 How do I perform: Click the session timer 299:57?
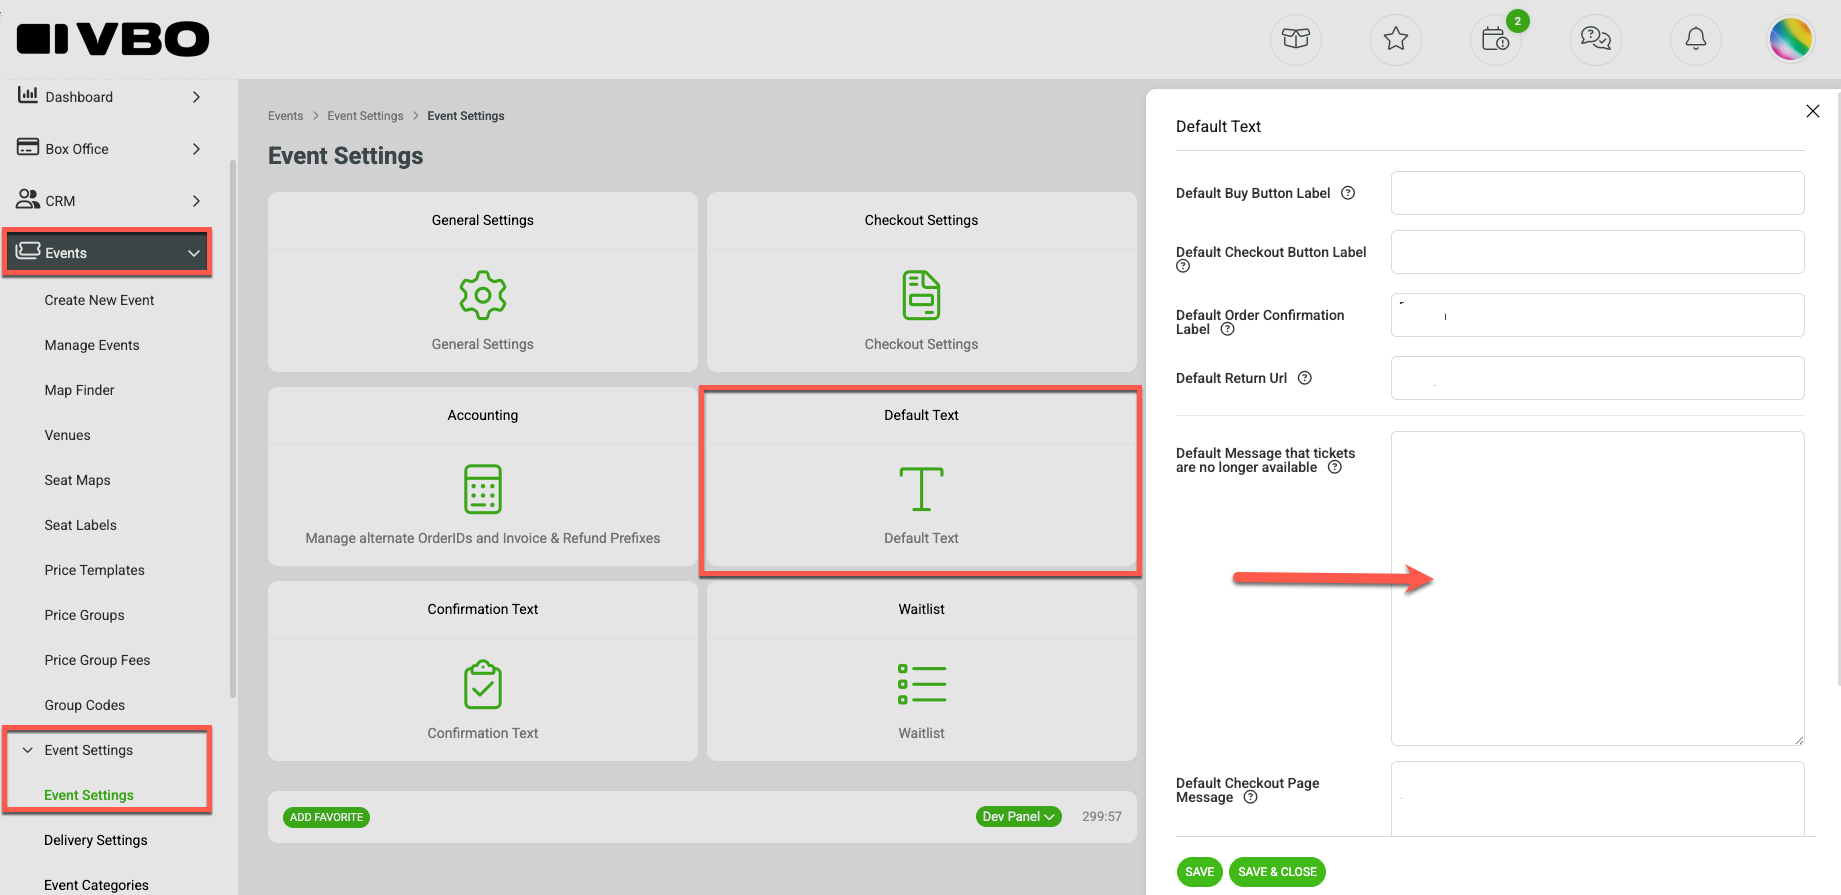point(1101,817)
